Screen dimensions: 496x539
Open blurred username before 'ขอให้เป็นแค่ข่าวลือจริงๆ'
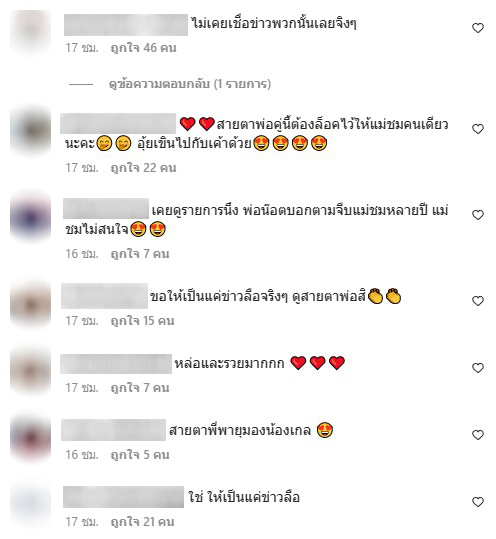(x=104, y=296)
